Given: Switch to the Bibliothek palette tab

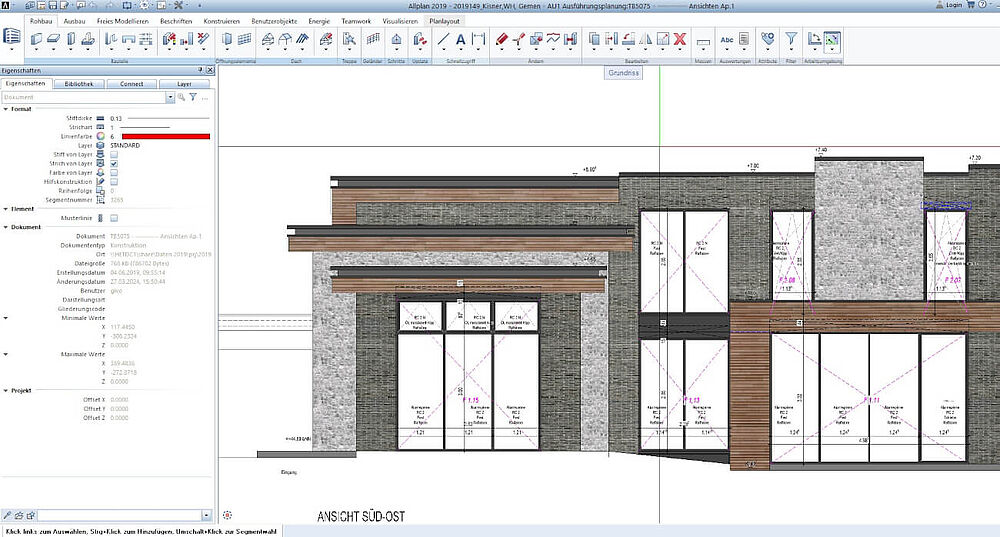Looking at the screenshot, I should click(79, 84).
